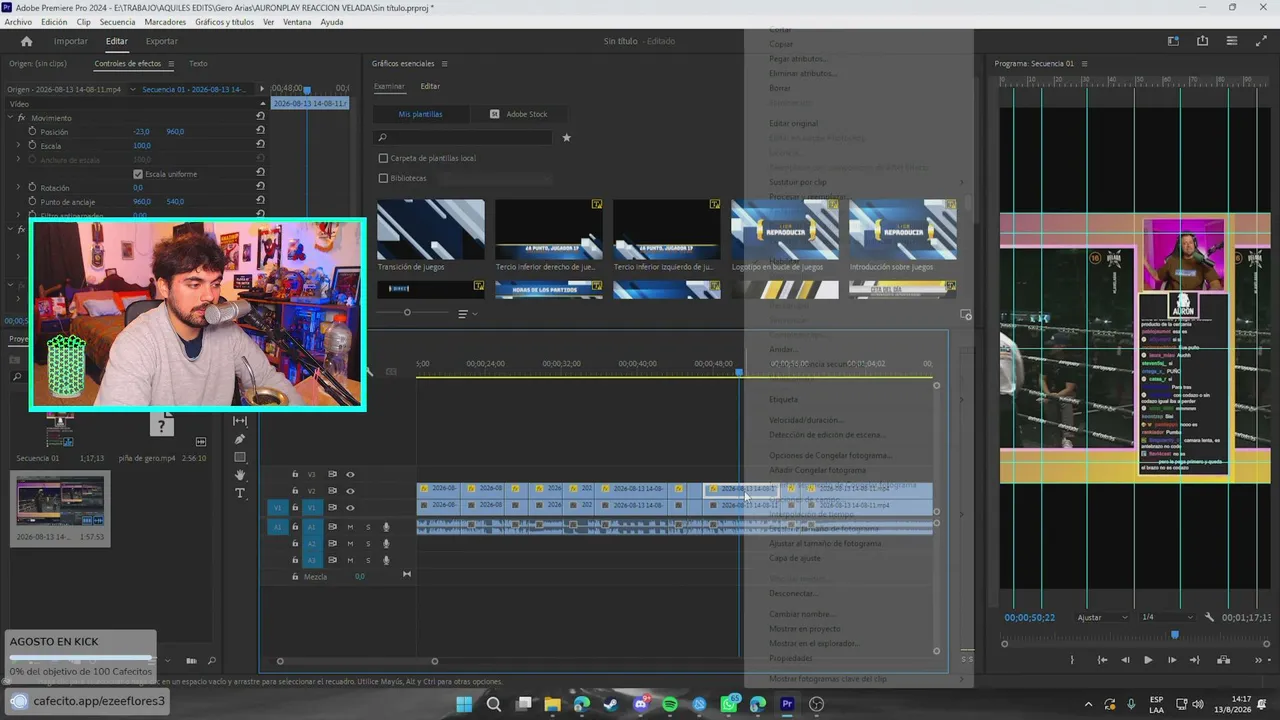Hide video track V2
Viewport: 1280px width, 720px height.
click(350, 491)
